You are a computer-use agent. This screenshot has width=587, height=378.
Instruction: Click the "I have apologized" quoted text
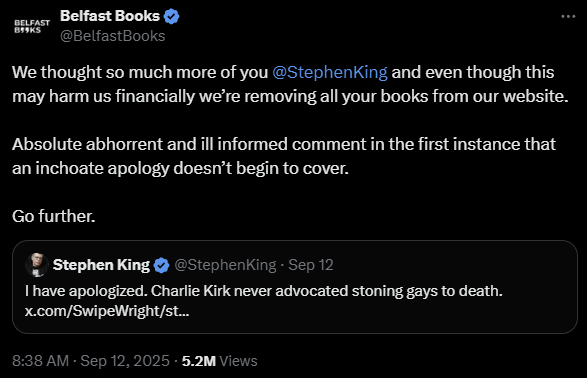click(x=264, y=291)
